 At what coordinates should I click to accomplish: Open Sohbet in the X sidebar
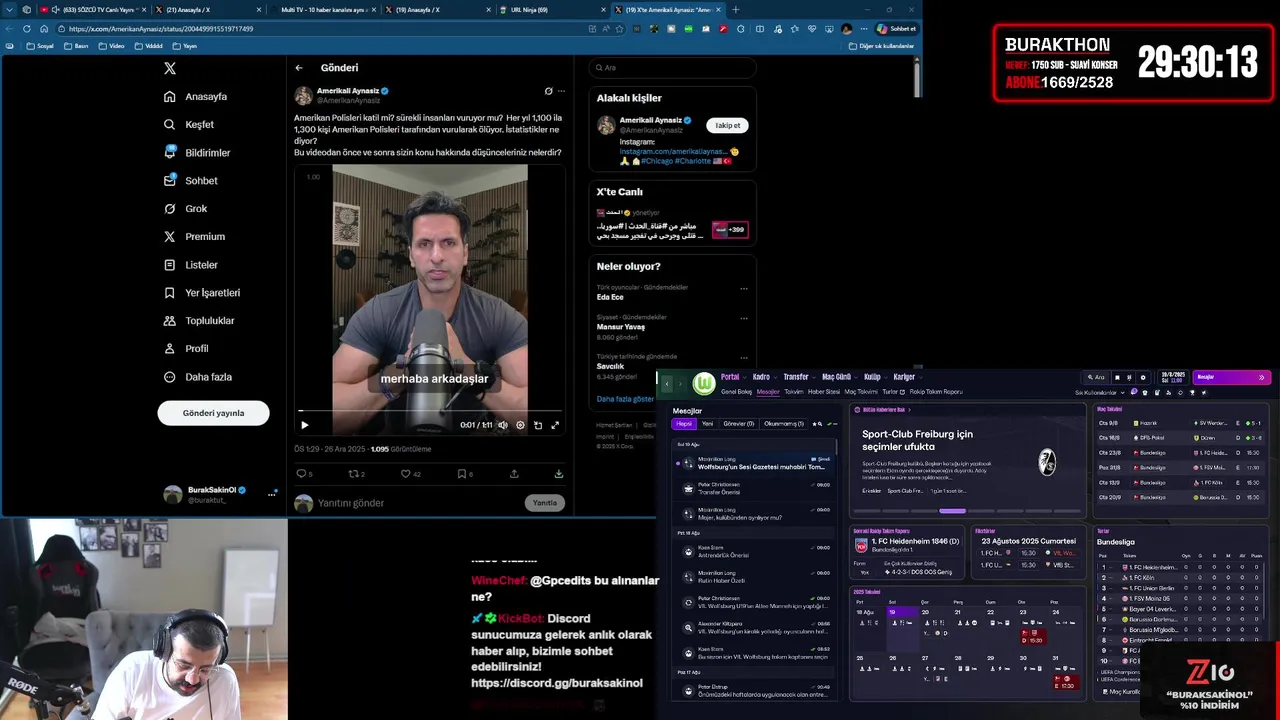click(190, 181)
